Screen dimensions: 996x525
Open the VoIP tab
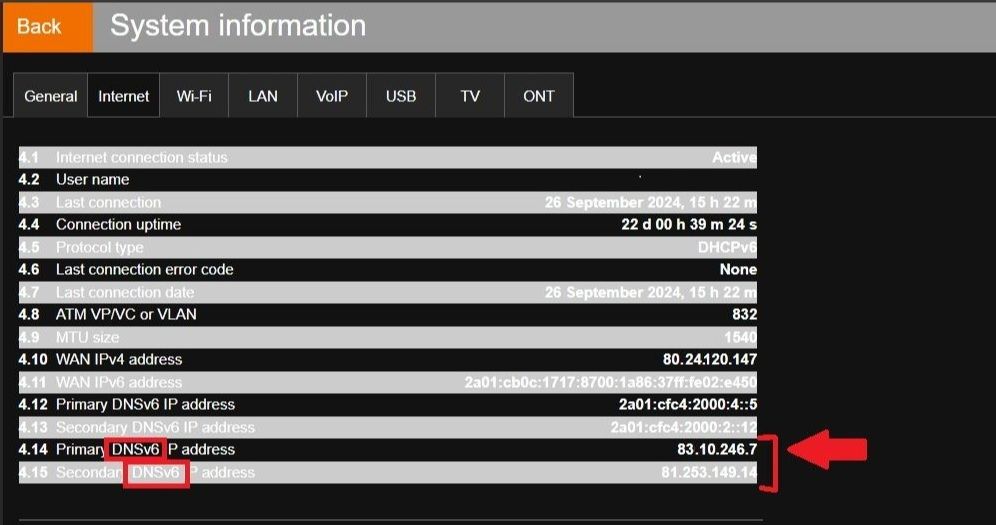pyautogui.click(x=332, y=97)
